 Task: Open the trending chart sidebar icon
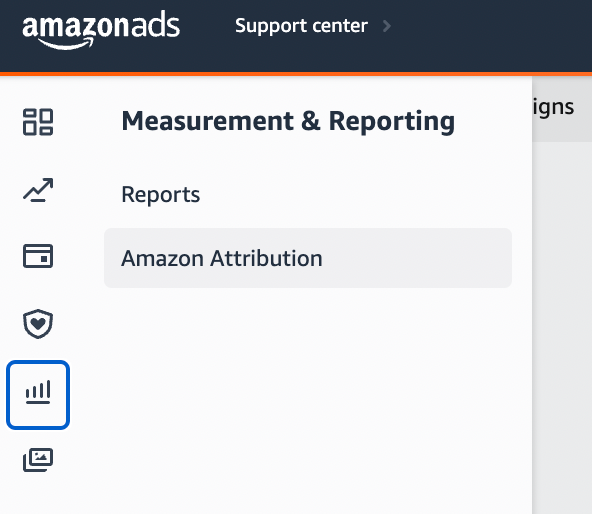pyautogui.click(x=38, y=190)
